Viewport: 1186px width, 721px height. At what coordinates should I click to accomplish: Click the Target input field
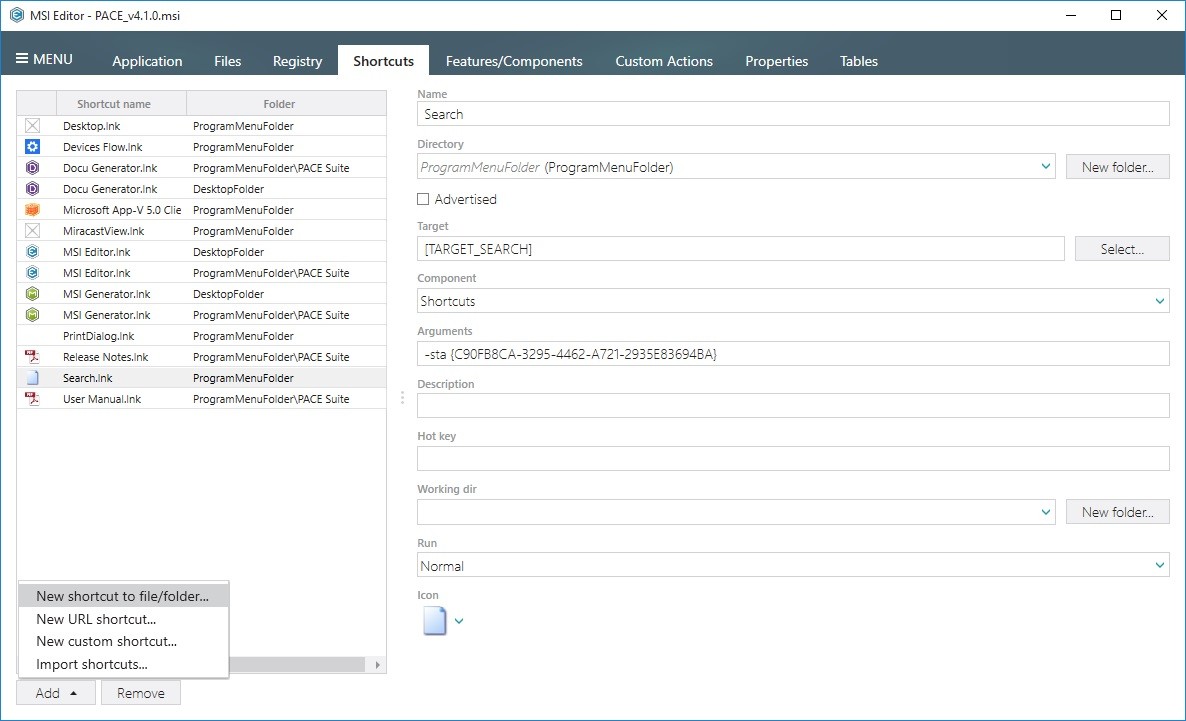(x=740, y=249)
